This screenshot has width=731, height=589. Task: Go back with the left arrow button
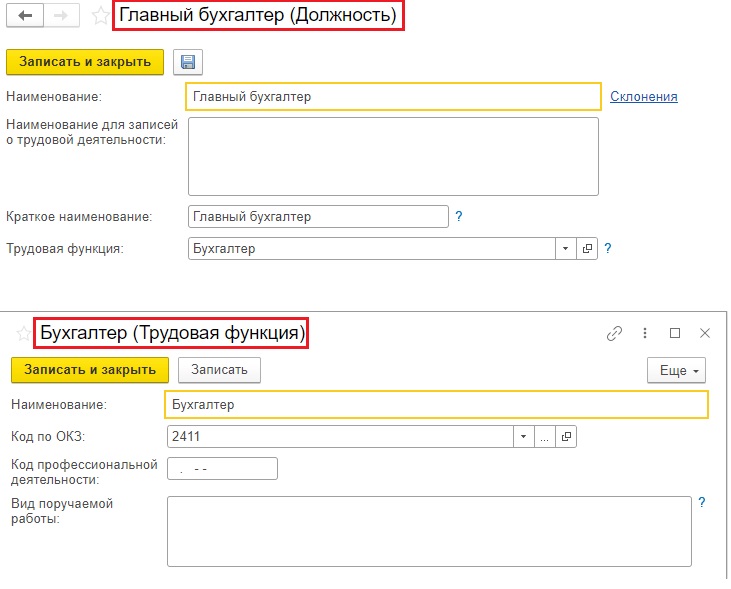tap(25, 16)
